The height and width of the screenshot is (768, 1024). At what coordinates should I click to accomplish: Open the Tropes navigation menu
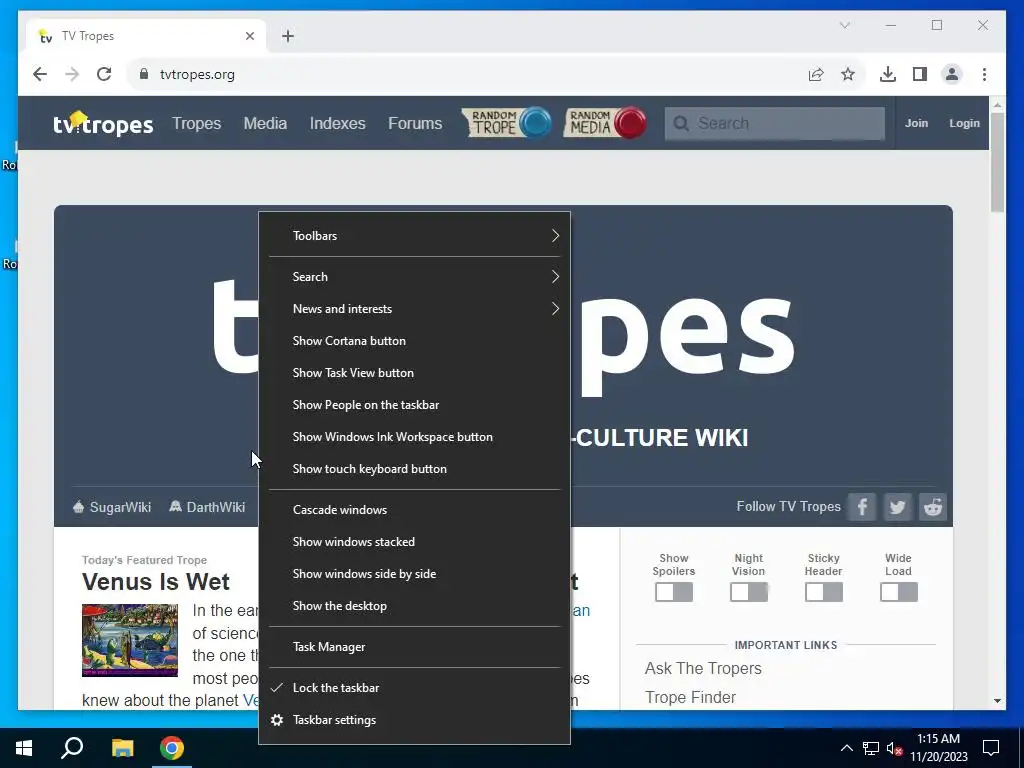(x=197, y=123)
